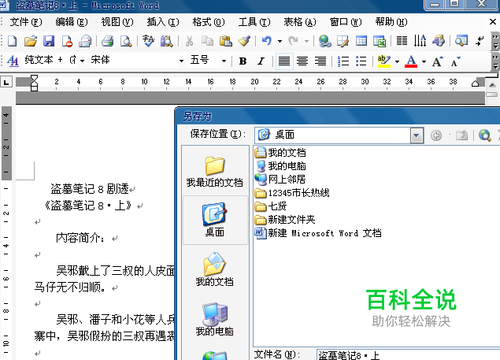Open the 编辑(E) menu
This screenshot has width=500, height=360.
click(72, 22)
